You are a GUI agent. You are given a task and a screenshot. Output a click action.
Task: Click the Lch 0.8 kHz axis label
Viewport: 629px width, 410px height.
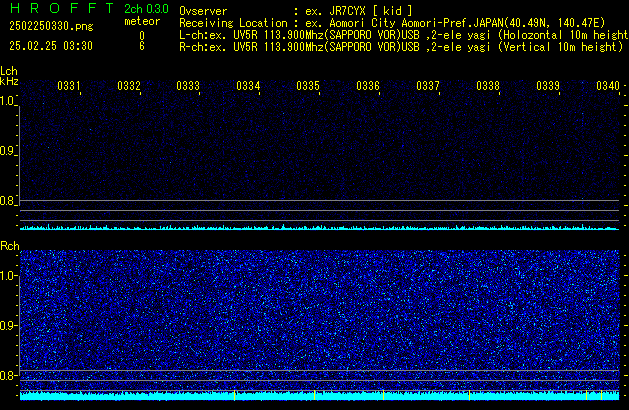pyautogui.click(x=7, y=201)
